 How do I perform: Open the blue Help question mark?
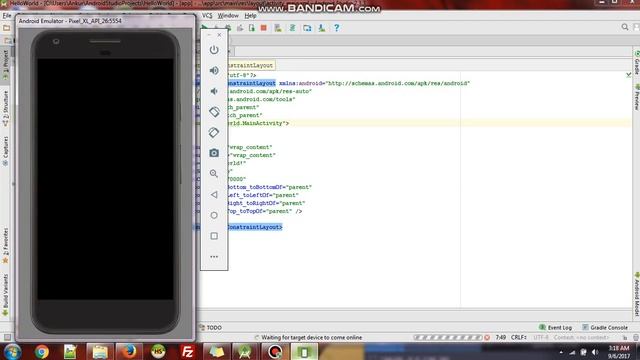point(336,28)
